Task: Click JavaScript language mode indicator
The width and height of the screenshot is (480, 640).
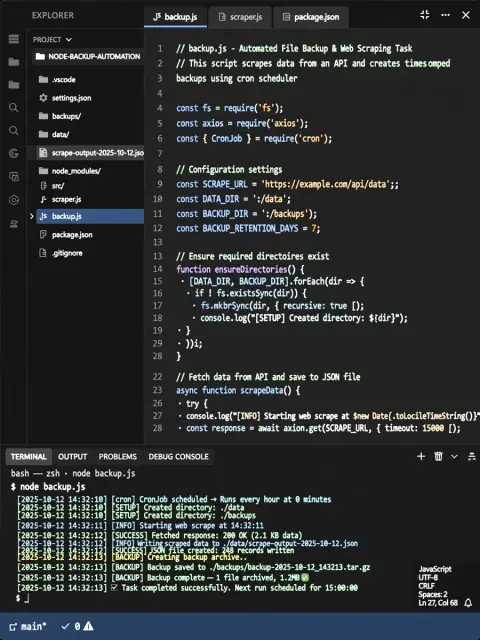Action: tap(435, 569)
